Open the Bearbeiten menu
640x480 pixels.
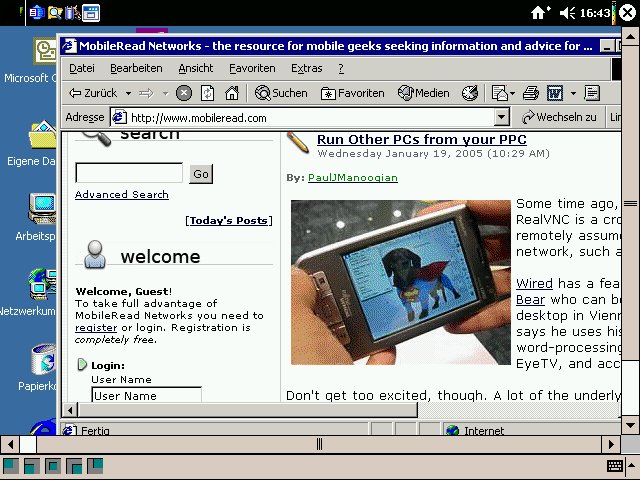[136, 68]
